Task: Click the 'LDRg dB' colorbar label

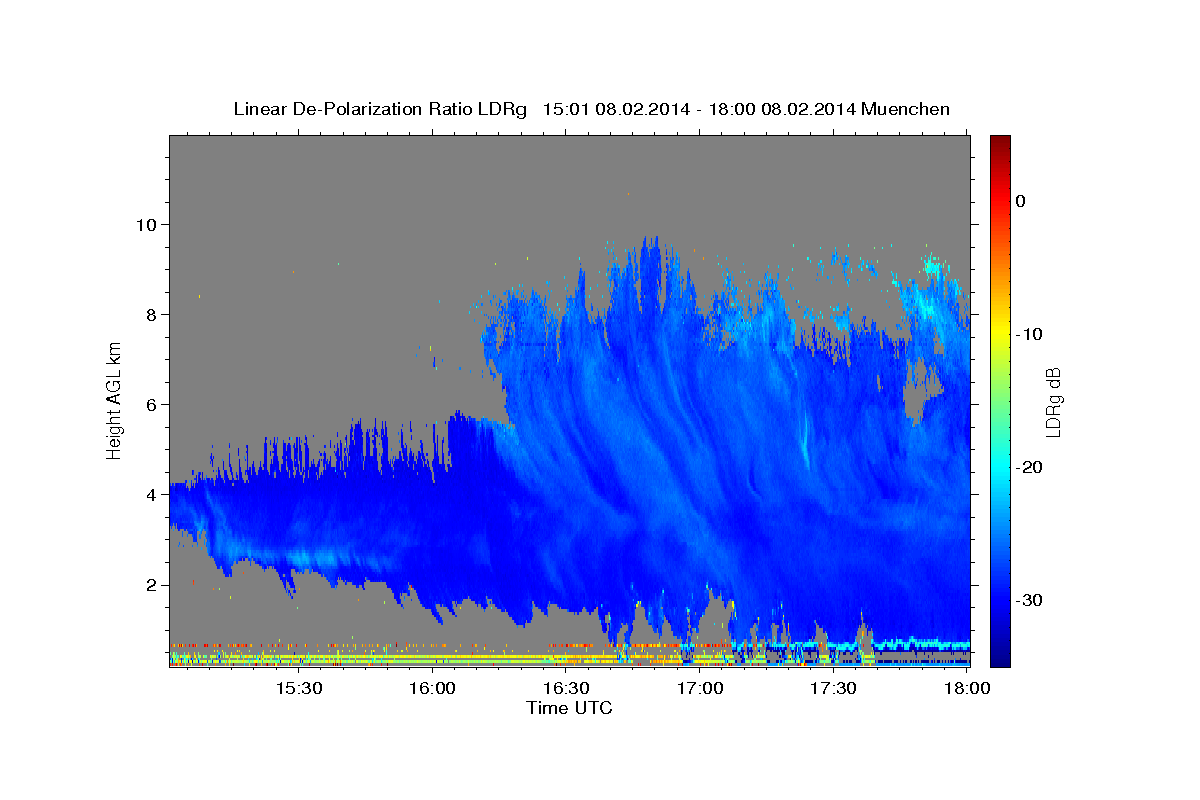Action: [x=1053, y=402]
